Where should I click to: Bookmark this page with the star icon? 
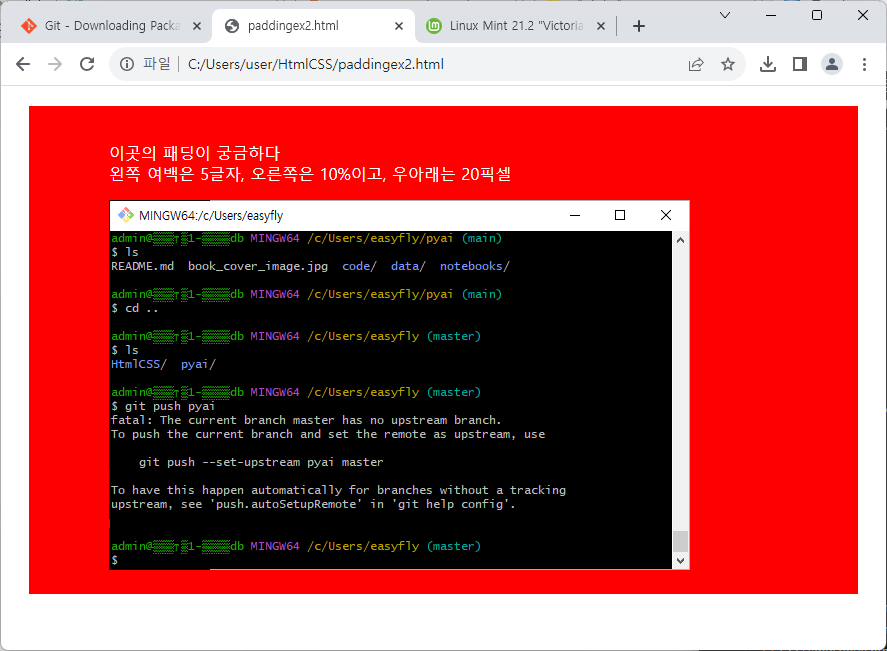click(x=728, y=64)
